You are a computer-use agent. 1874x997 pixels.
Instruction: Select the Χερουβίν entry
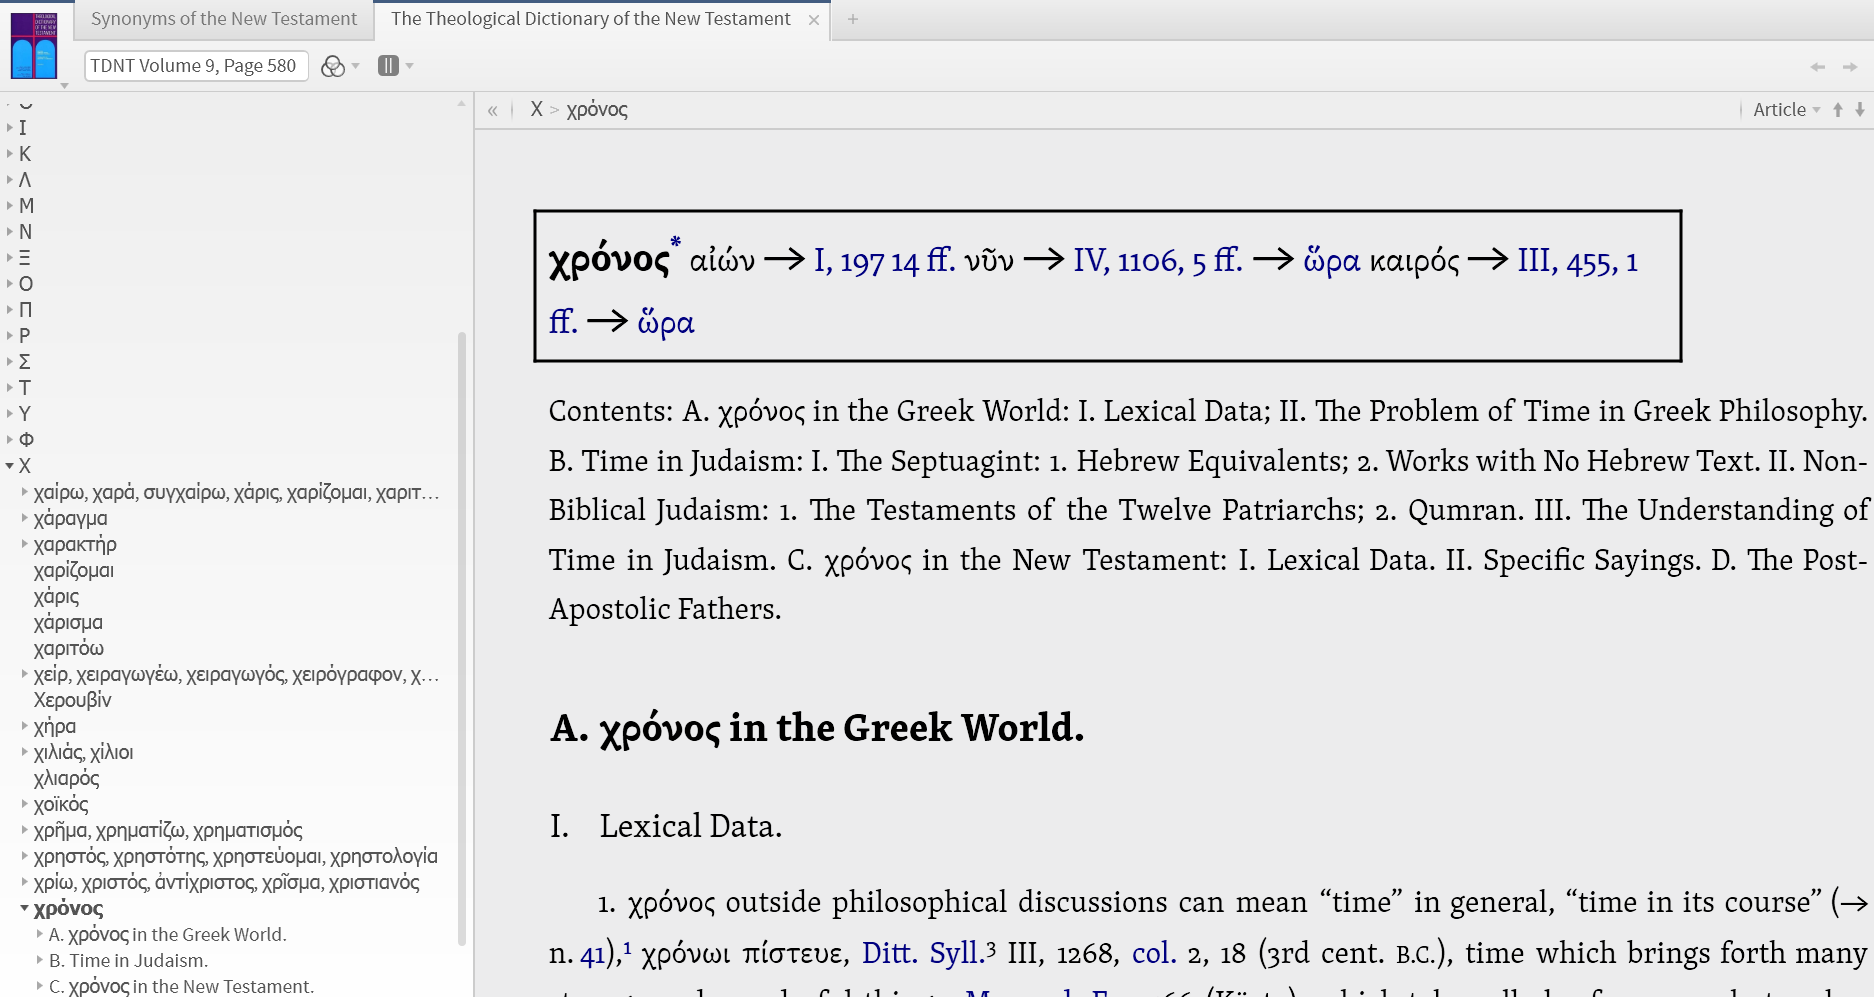click(x=72, y=700)
